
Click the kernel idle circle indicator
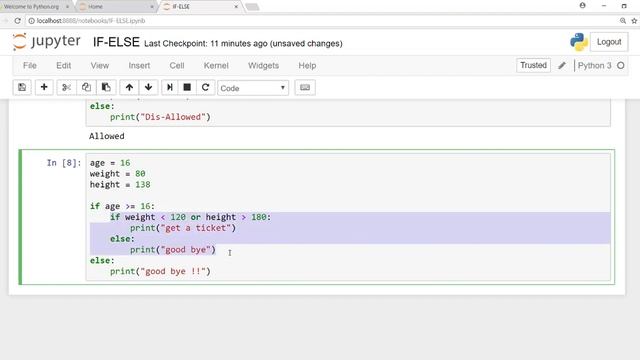[621, 65]
